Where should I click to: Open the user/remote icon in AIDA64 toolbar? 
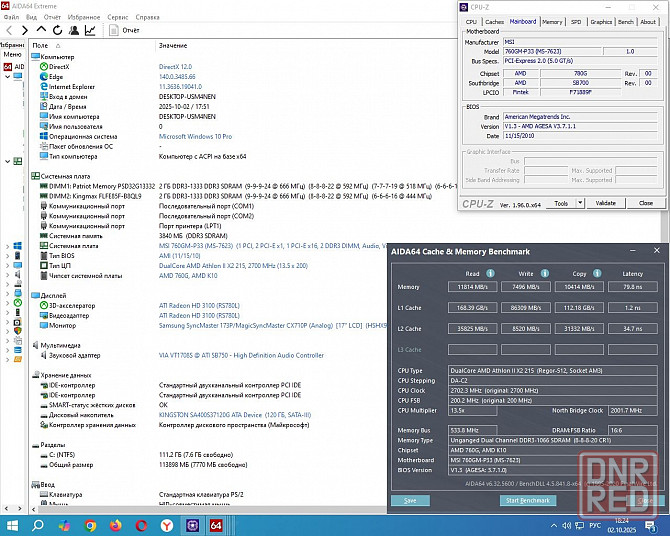coord(72,31)
